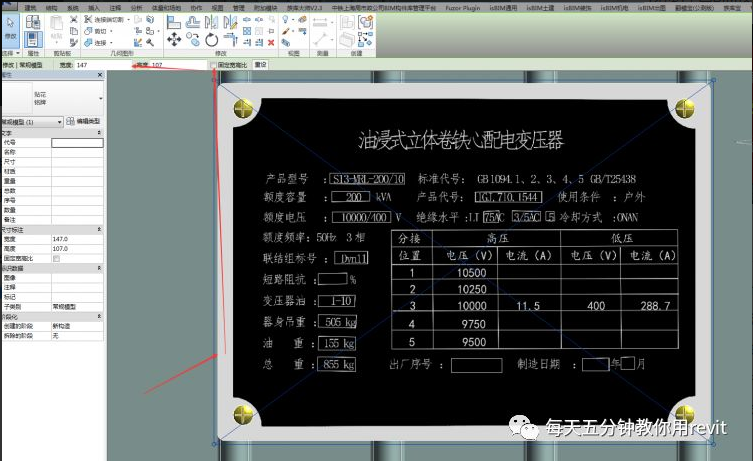Open the 剪切 geometry dropdown
Image resolution: width=753 pixels, height=461 pixels.
111,31
